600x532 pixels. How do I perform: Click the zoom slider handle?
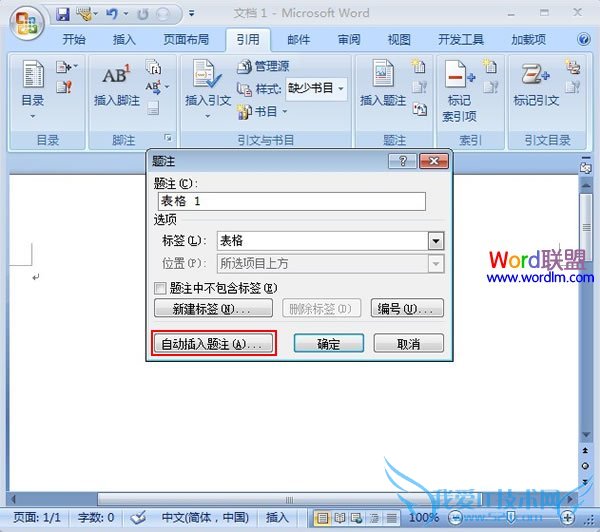[511, 518]
